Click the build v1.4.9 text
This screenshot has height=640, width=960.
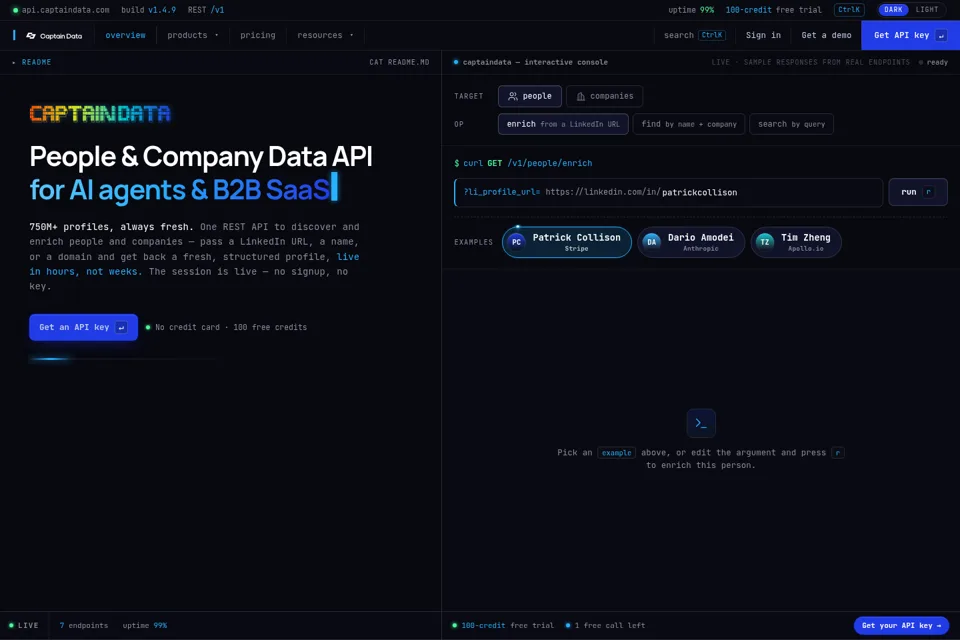[x=148, y=10]
